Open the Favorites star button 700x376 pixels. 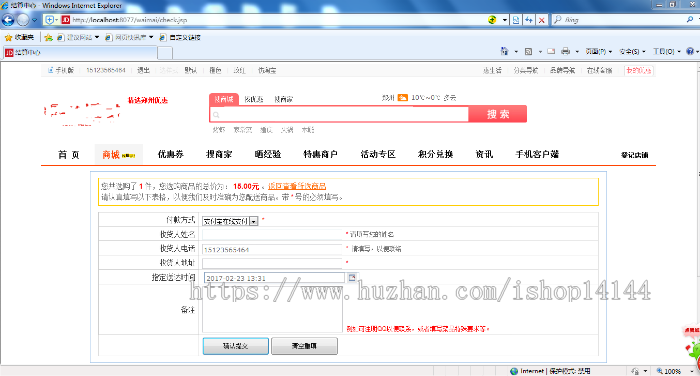tap(19, 38)
